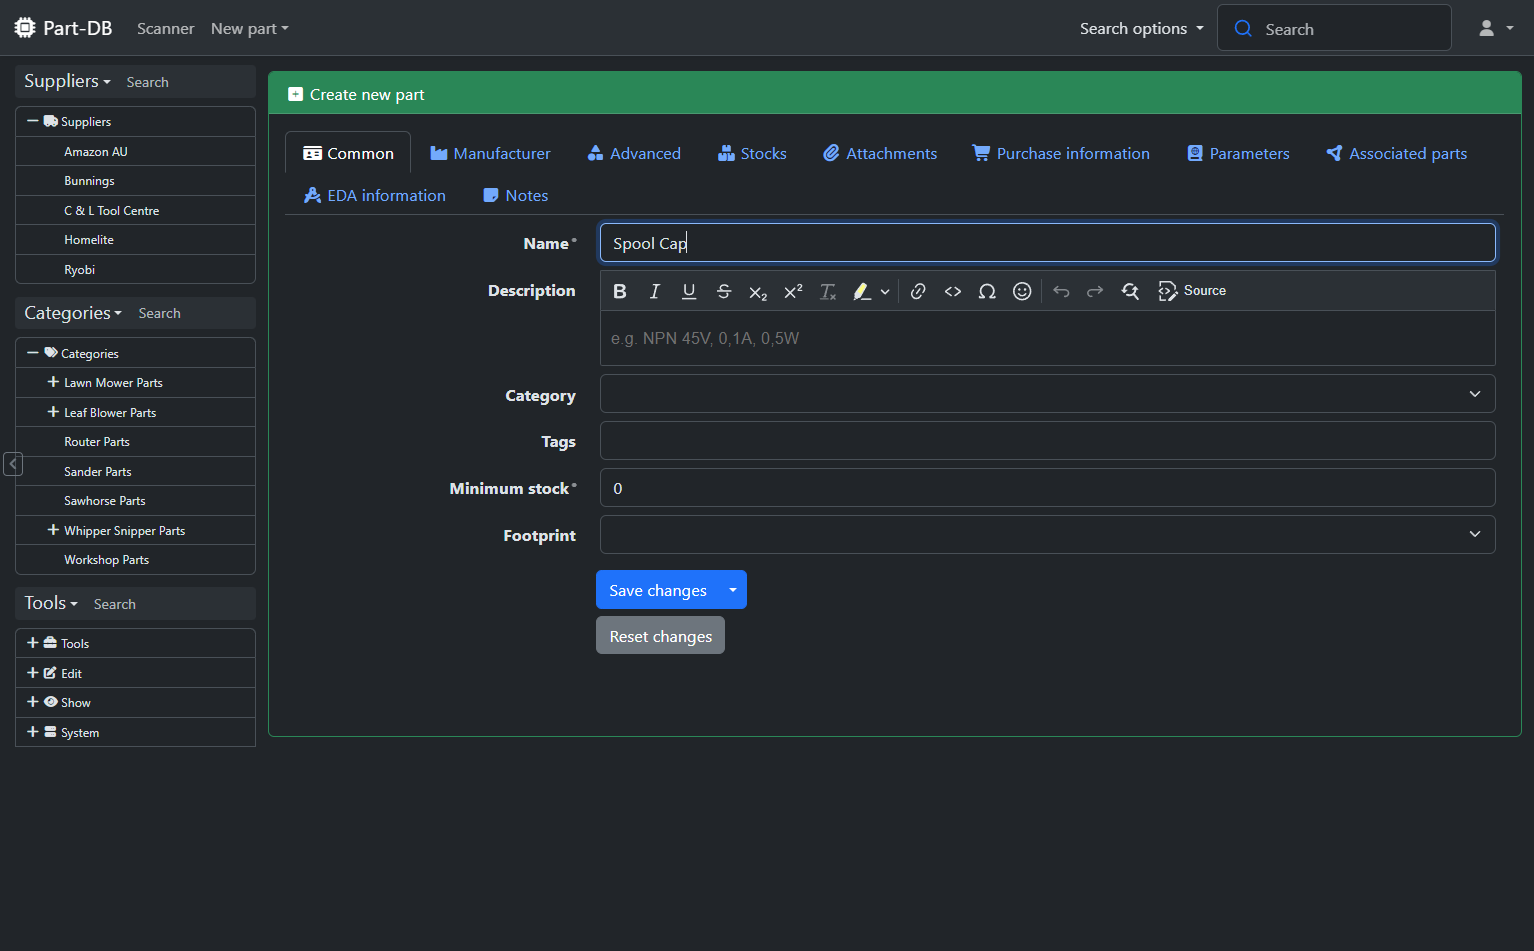Open Save changes split-button arrow
The height and width of the screenshot is (951, 1534).
tap(733, 590)
